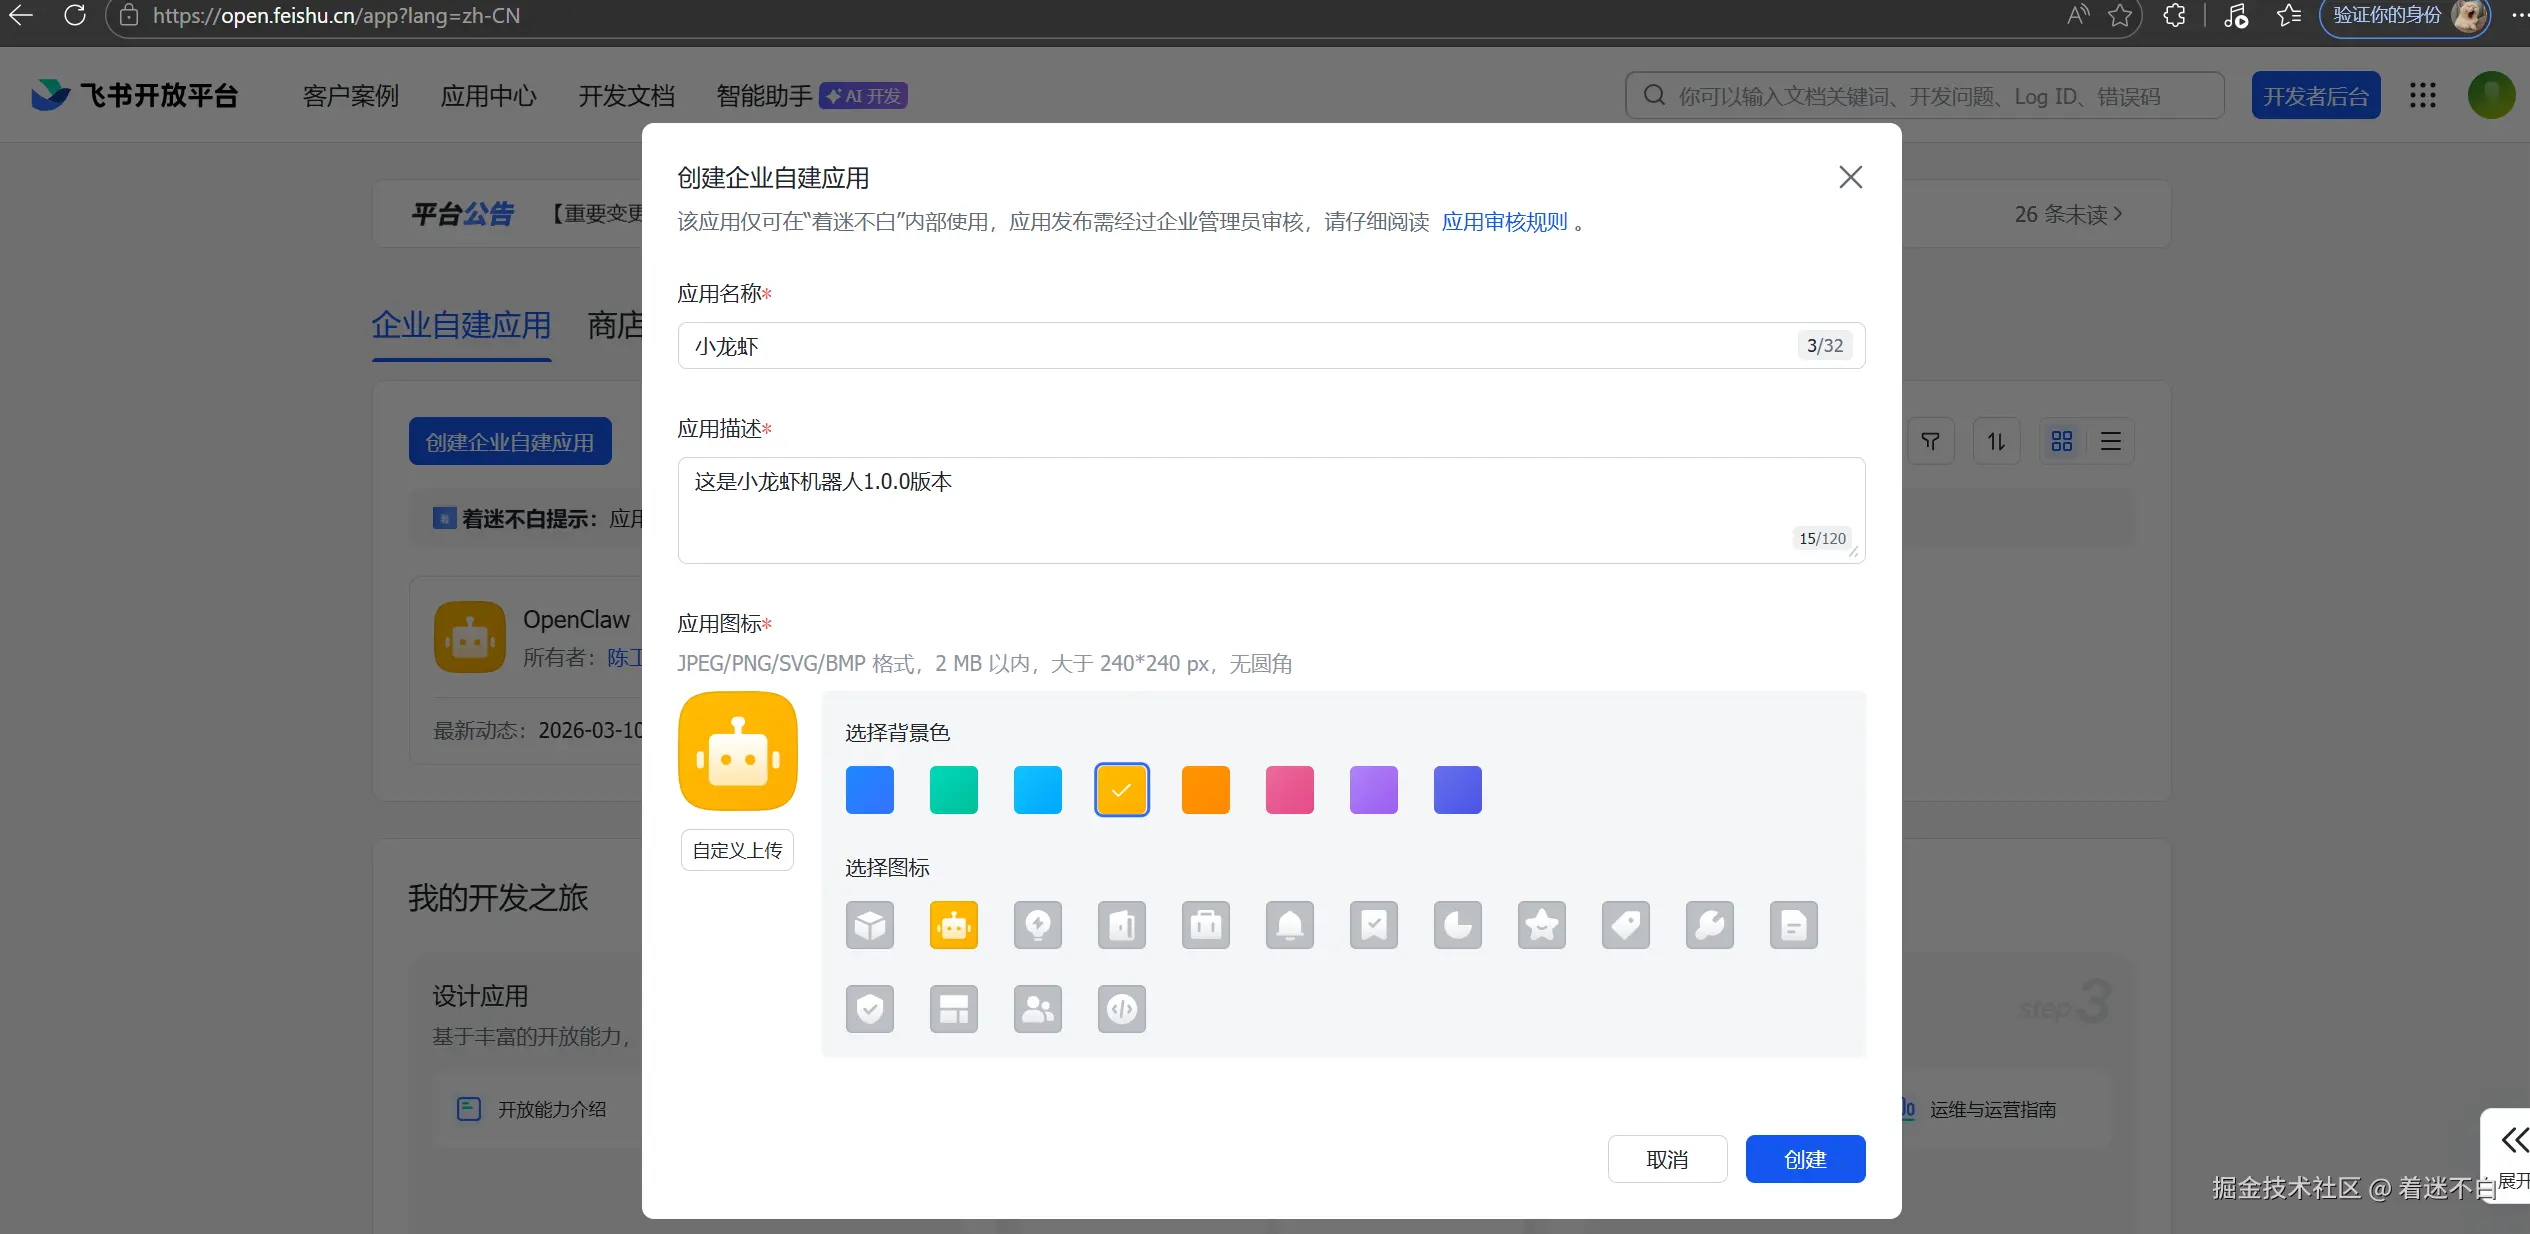
Task: Pick the bell notification app icon
Action: tap(1289, 926)
